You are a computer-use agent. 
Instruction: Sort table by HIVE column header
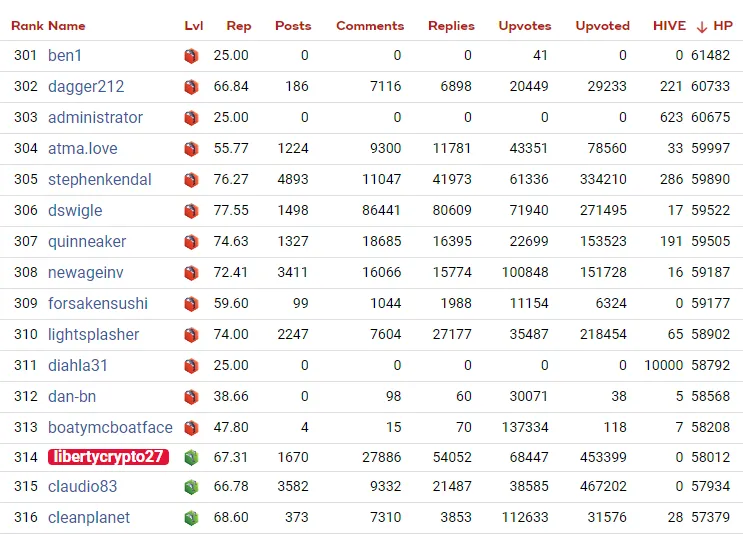pos(670,26)
